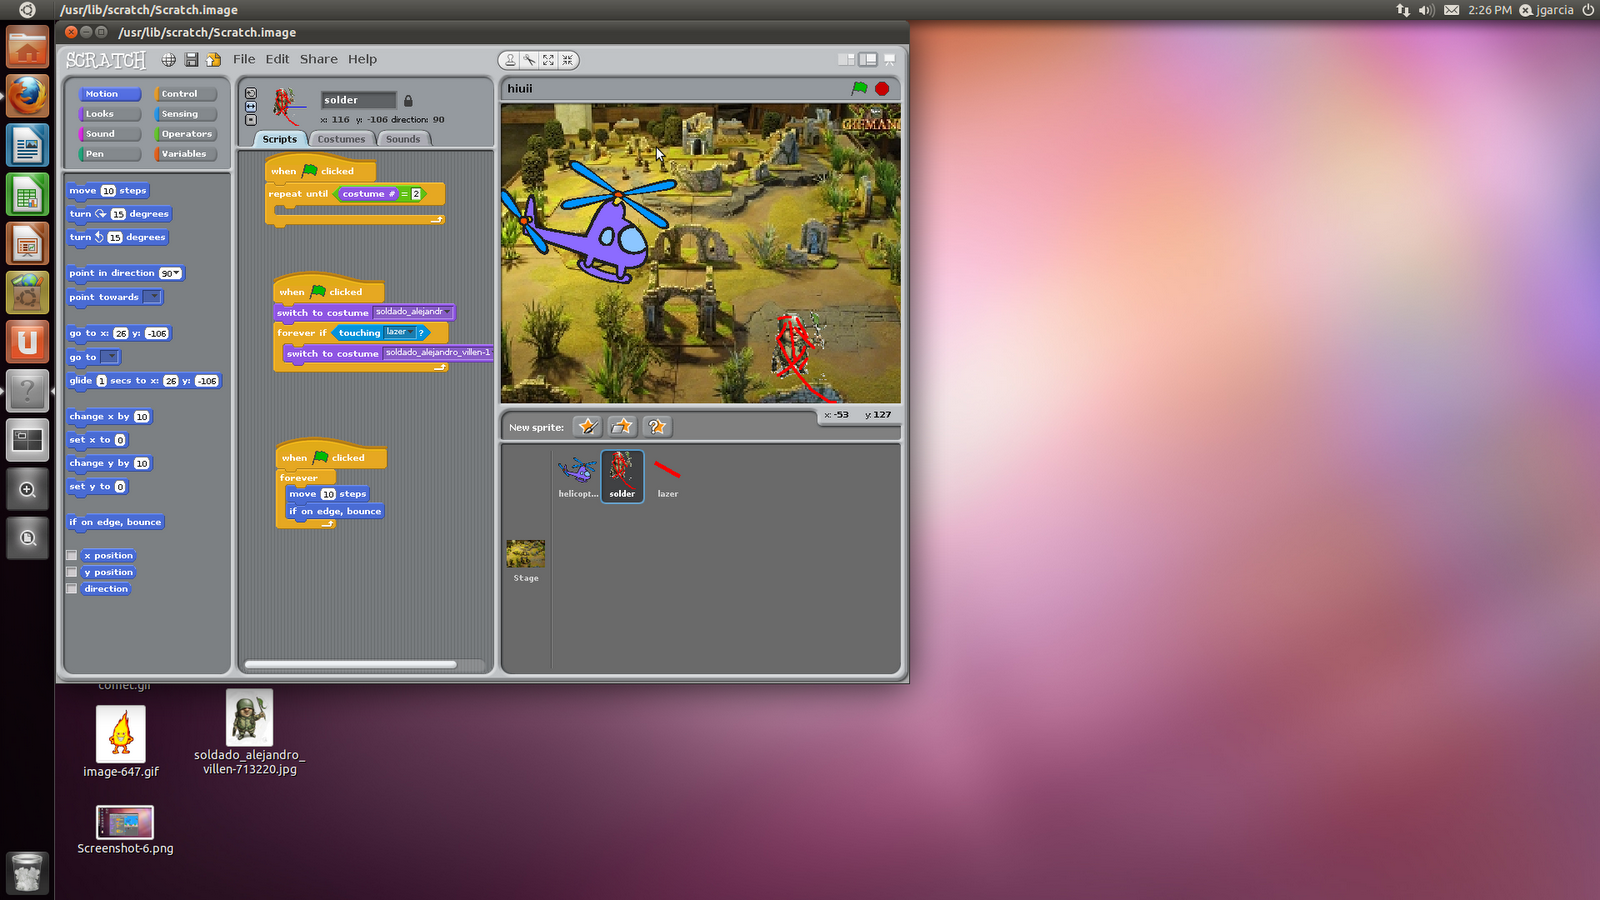1600x900 pixels.
Task: Select Sensing block category
Action: [186, 114]
